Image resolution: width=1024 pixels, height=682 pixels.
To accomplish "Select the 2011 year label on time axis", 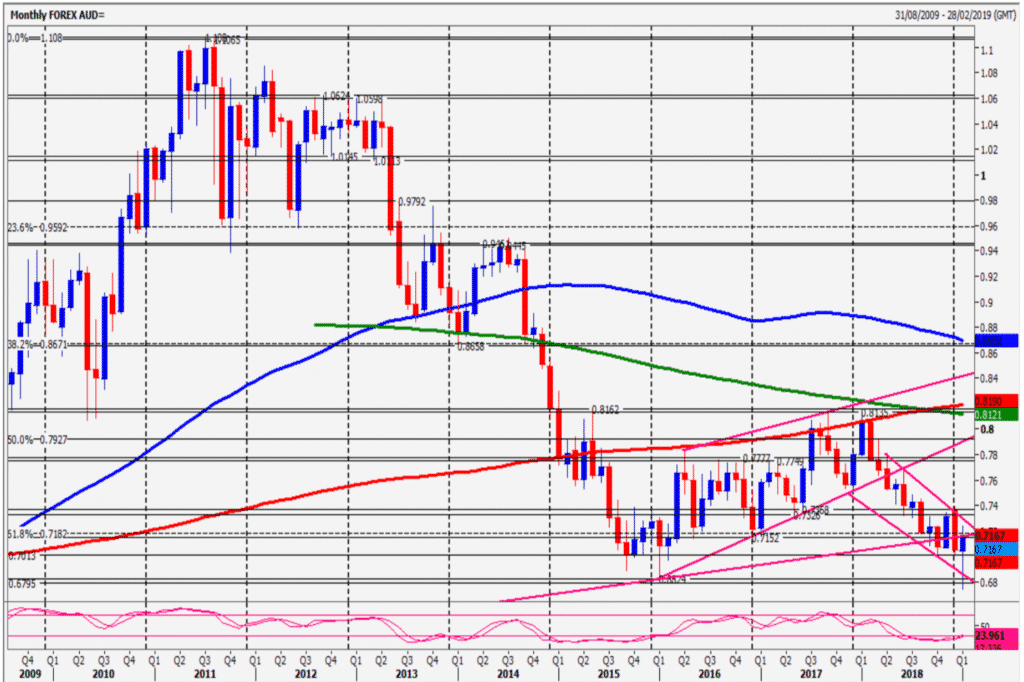I will click(204, 674).
